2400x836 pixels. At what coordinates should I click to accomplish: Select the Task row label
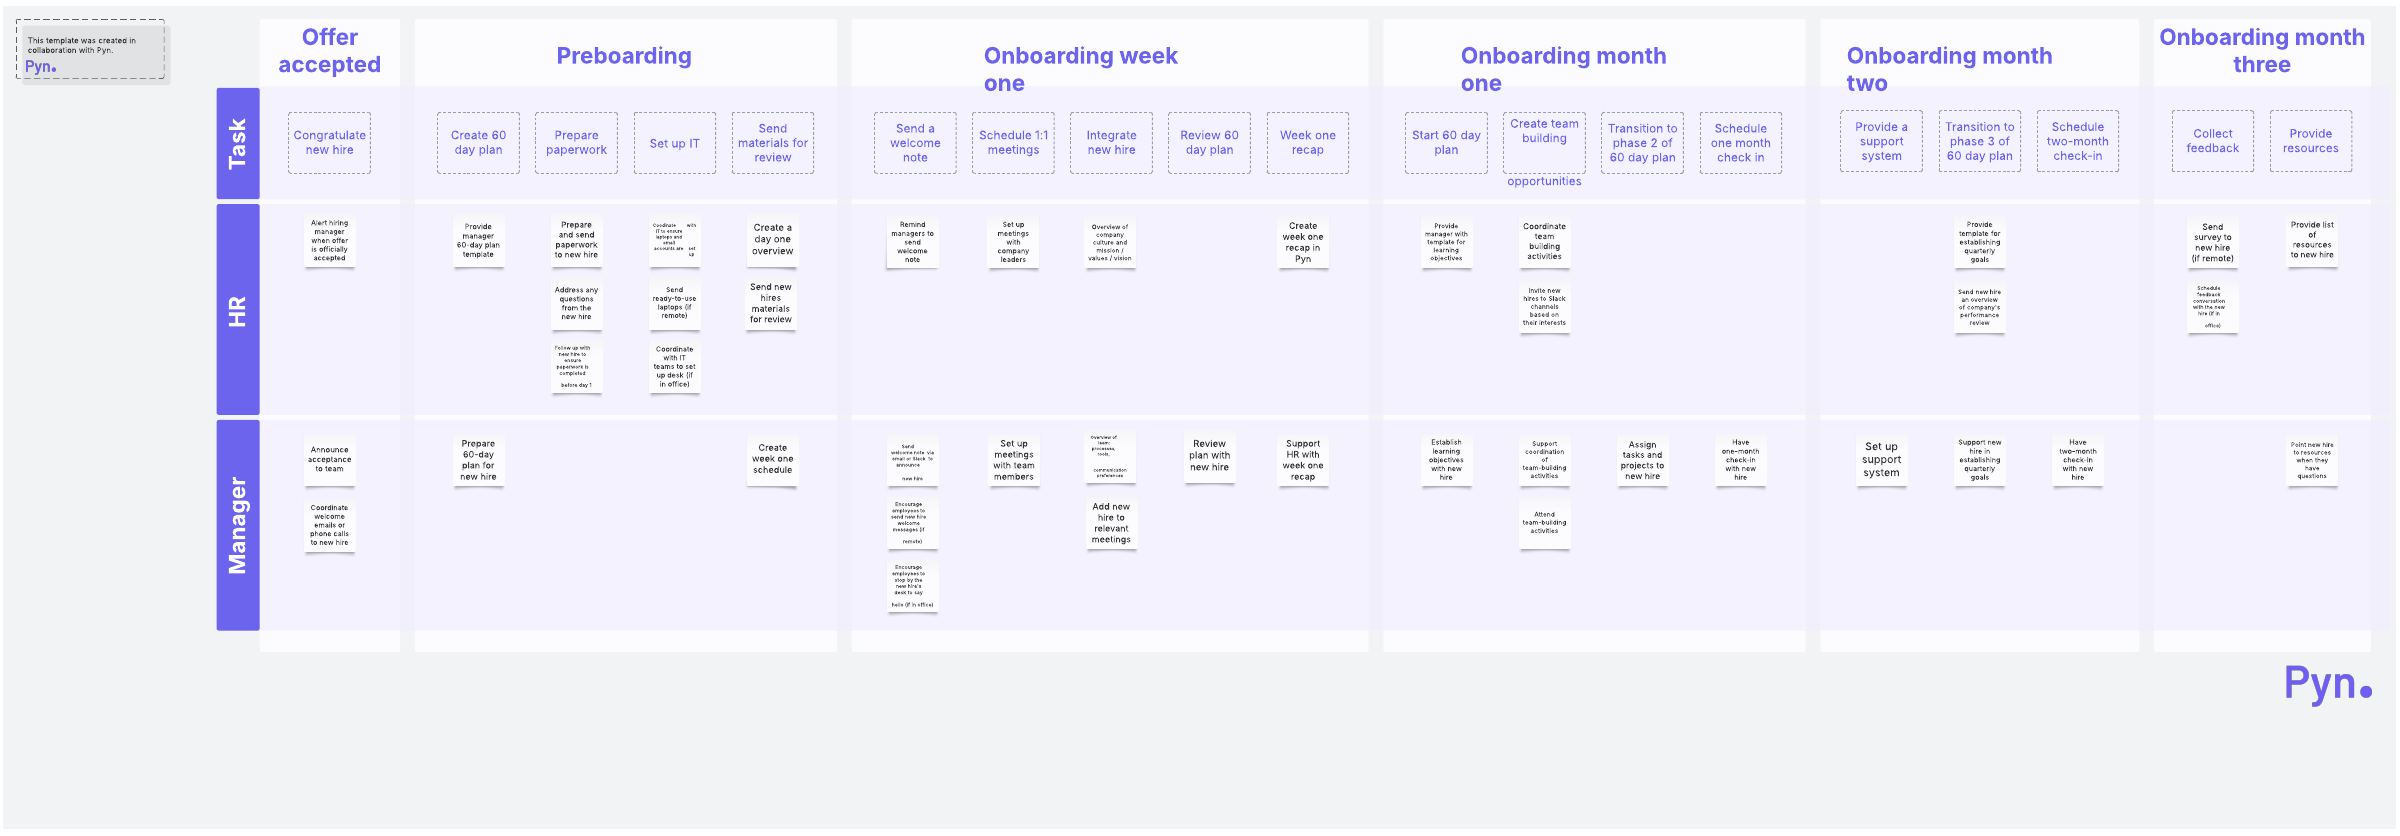pyautogui.click(x=238, y=143)
